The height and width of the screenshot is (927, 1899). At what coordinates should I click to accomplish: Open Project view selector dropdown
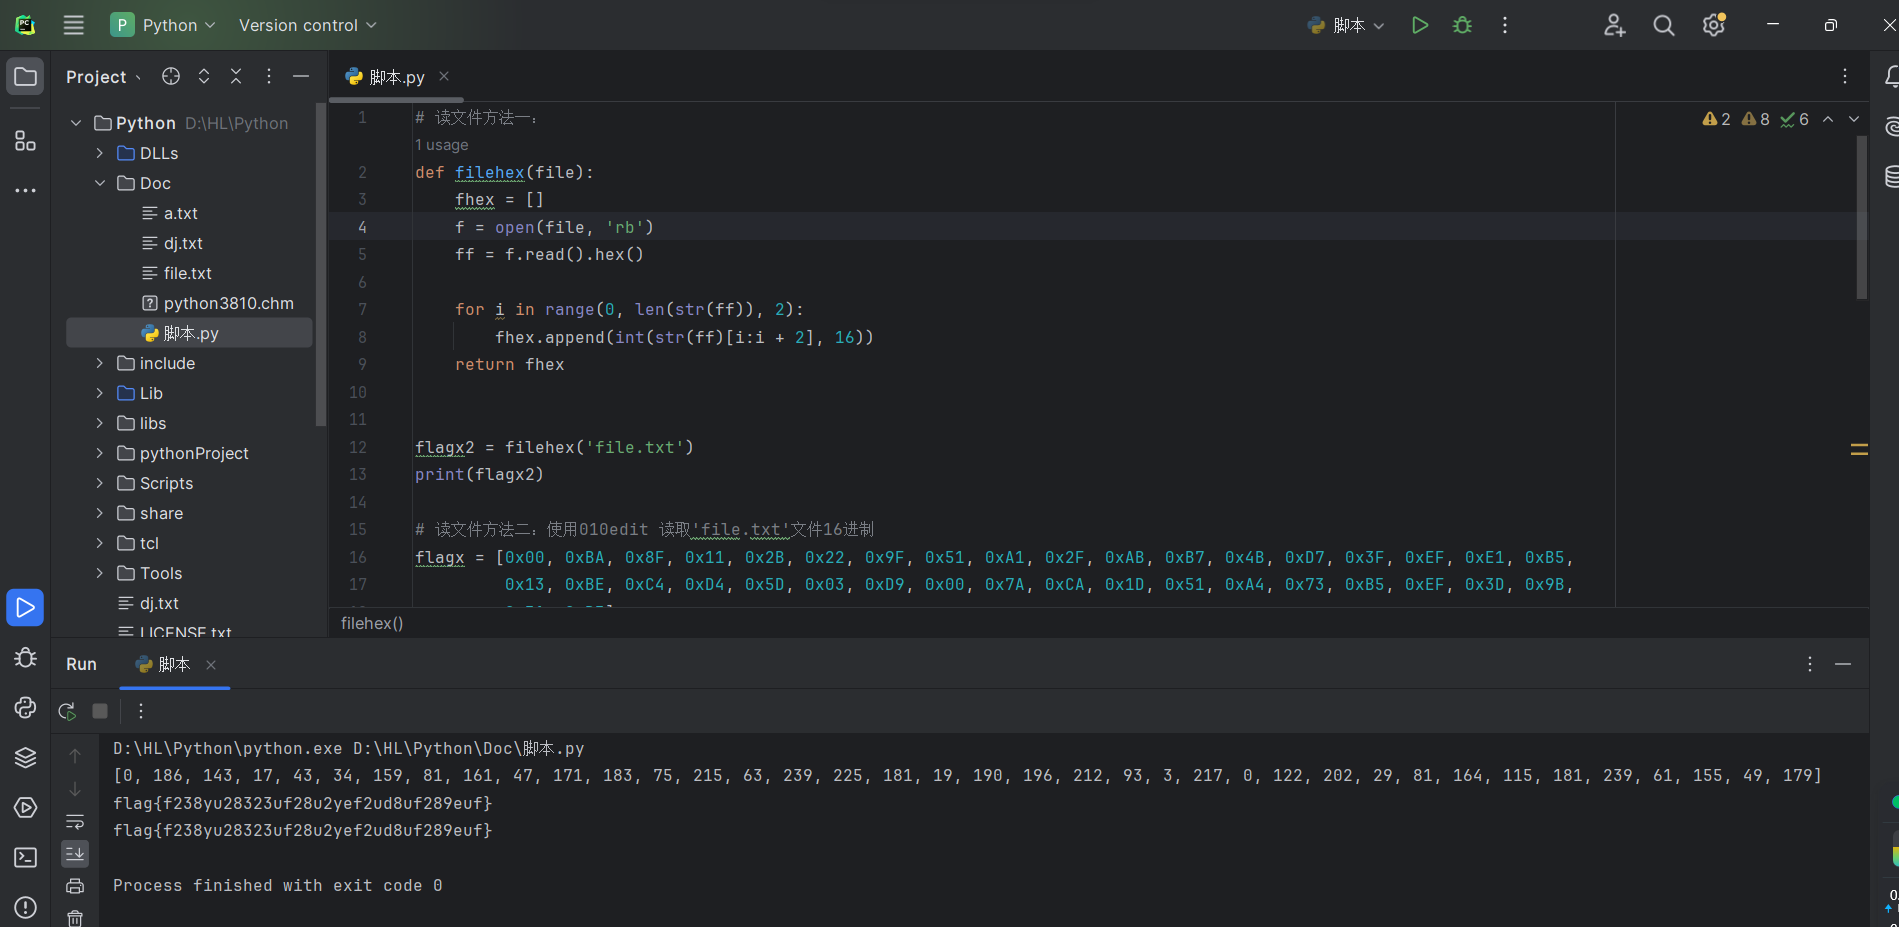coord(104,77)
